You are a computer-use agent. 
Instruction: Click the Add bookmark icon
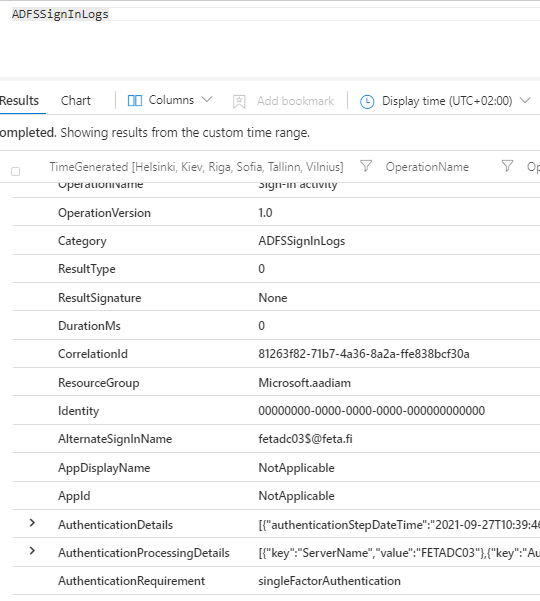[239, 102]
